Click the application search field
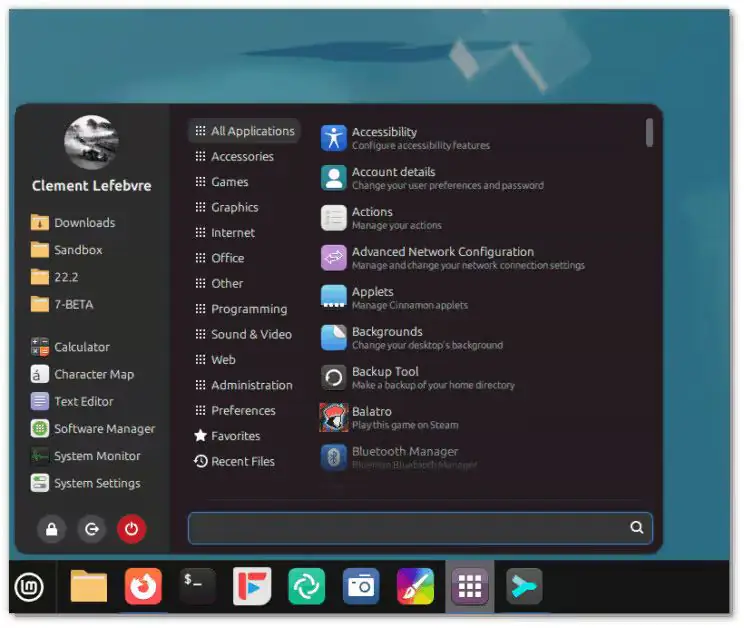Screen dimensions: 744x628 tap(410, 528)
